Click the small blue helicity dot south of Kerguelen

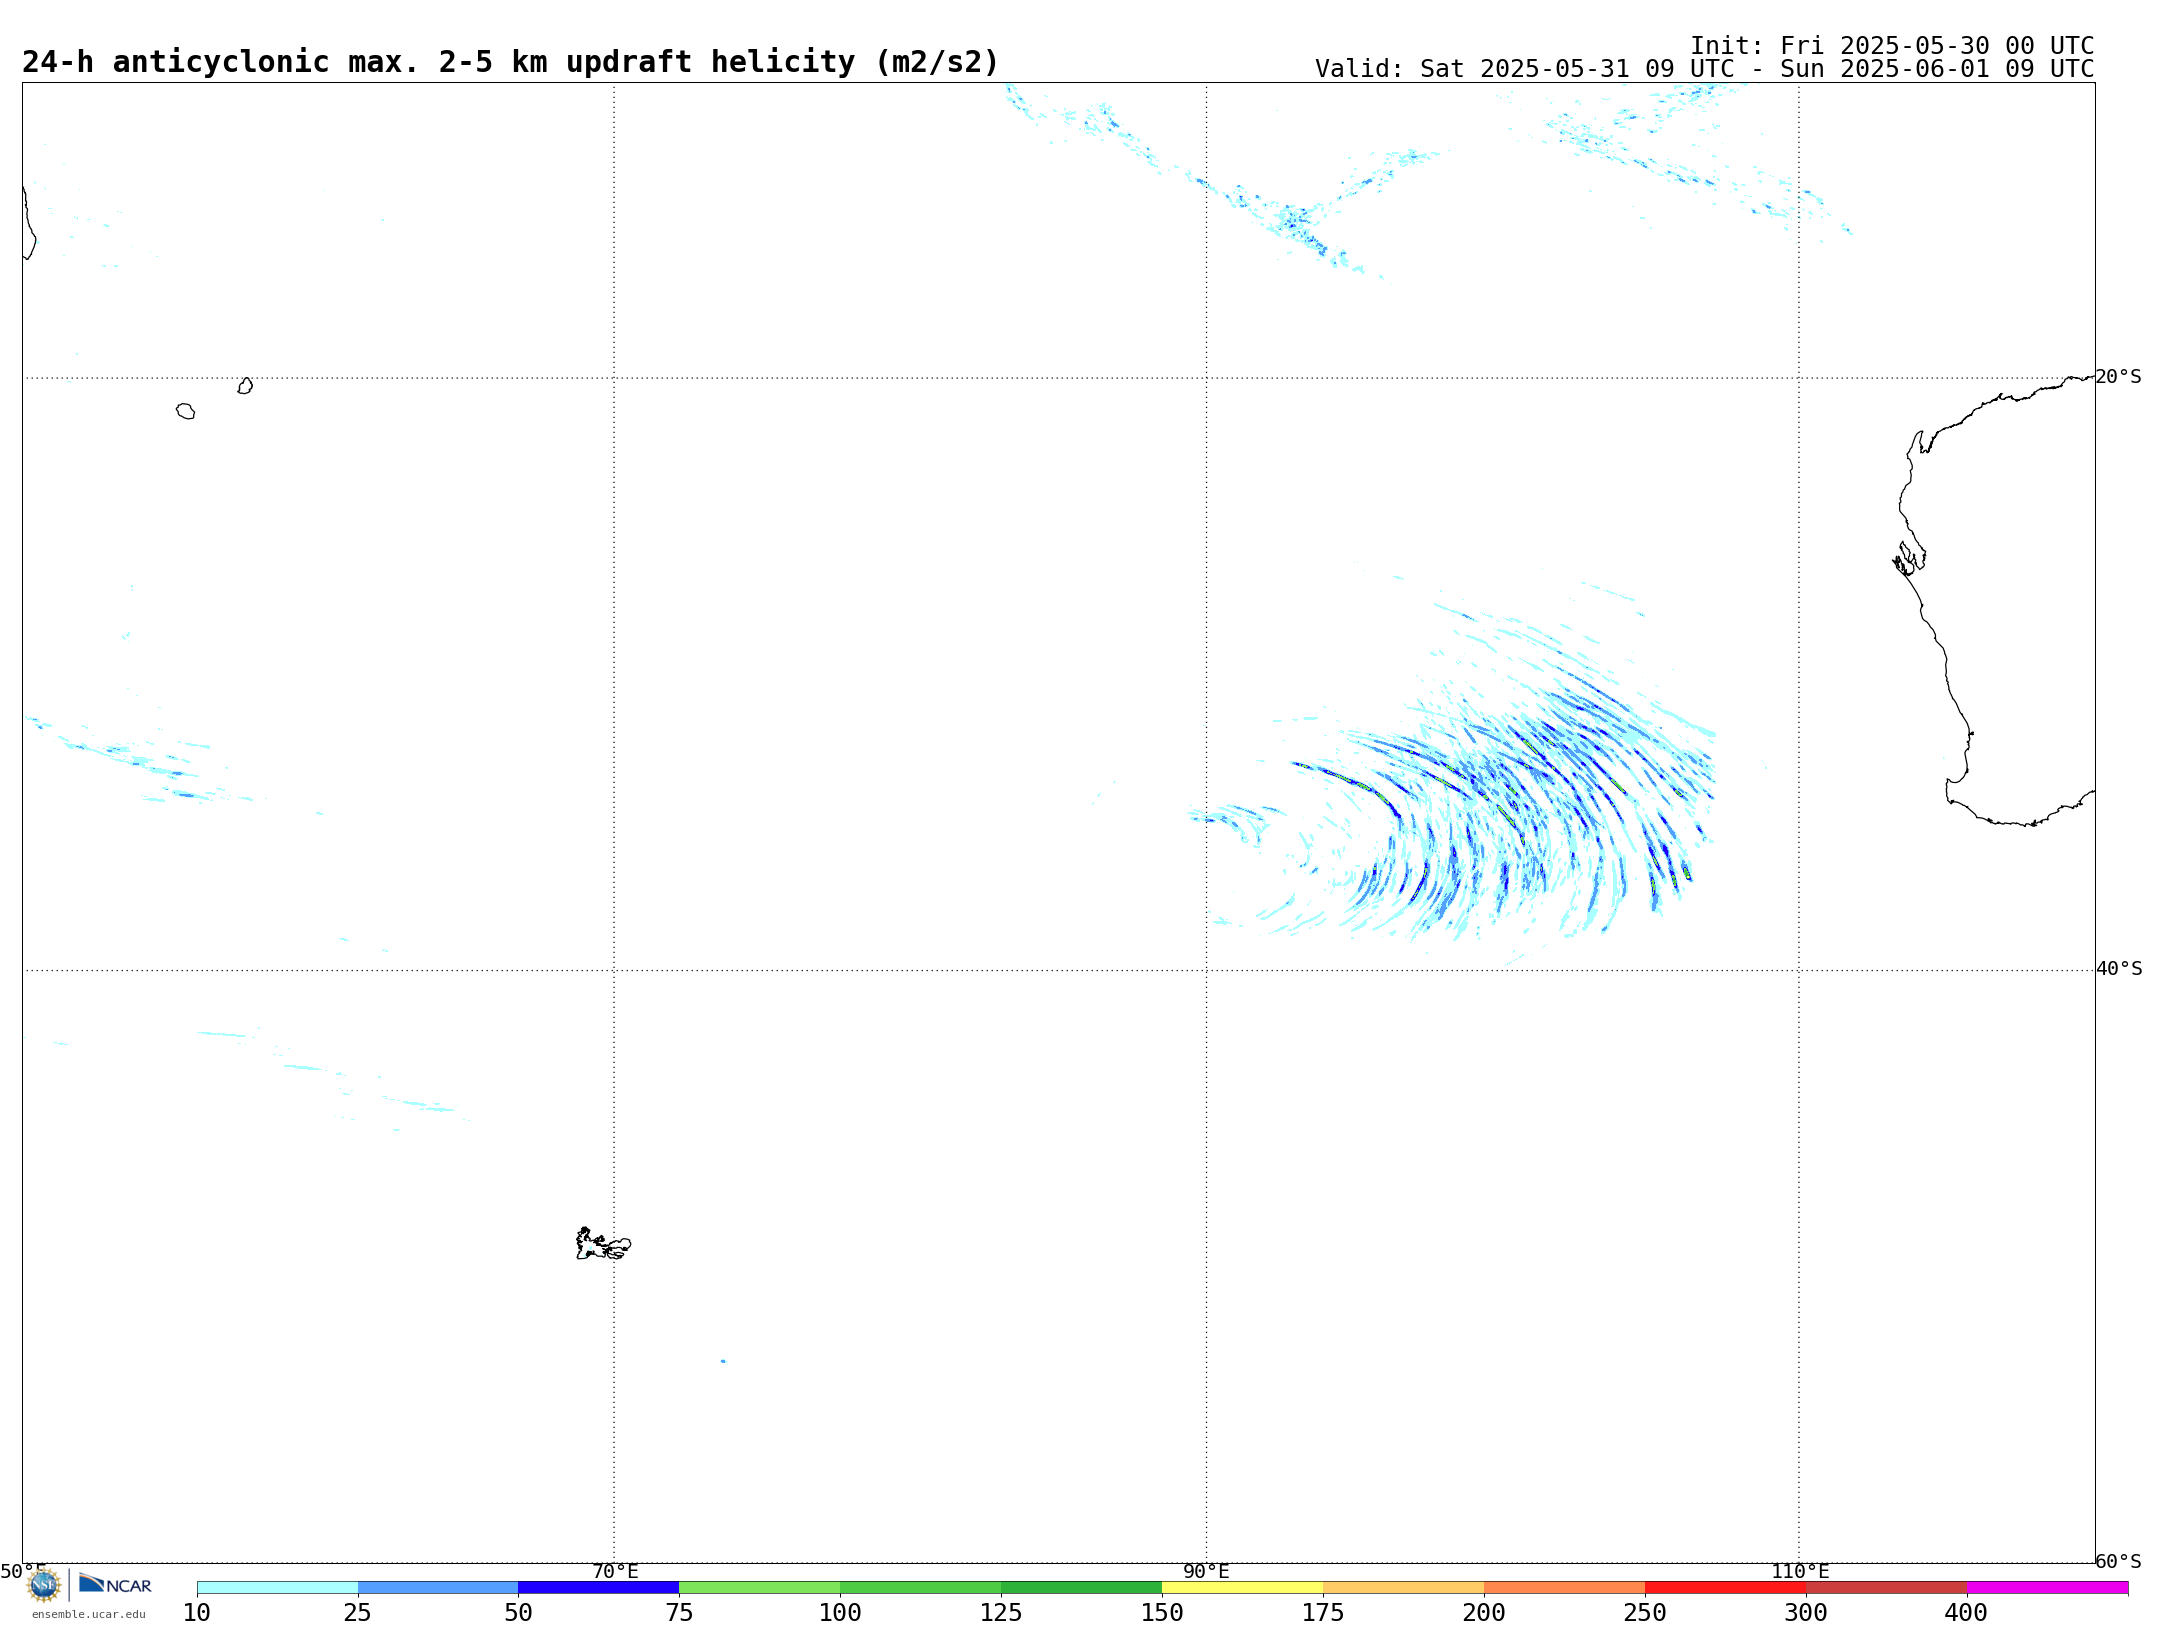point(723,1361)
